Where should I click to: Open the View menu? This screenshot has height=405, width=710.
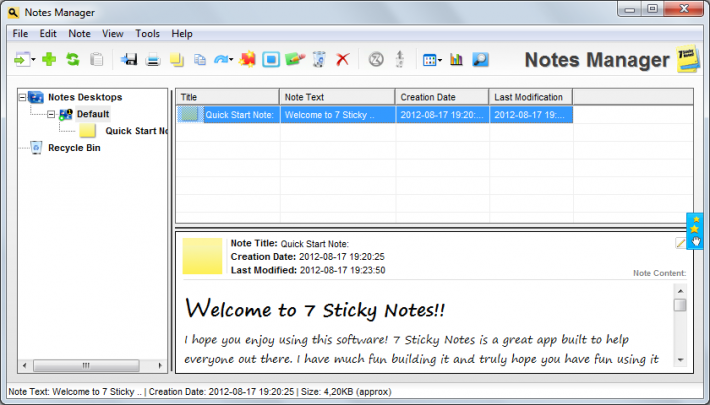click(x=113, y=34)
